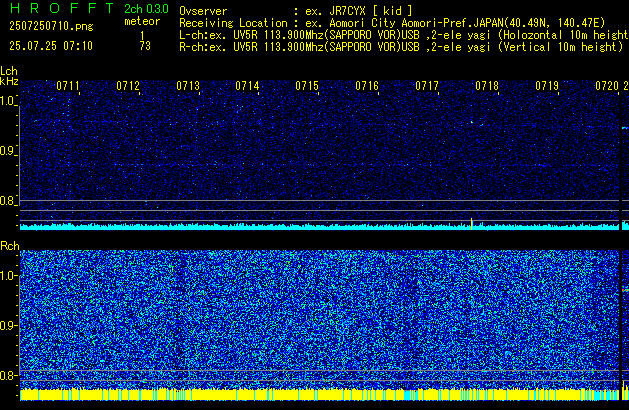The height and width of the screenshot is (410, 629).
Task: Click the cyan Lch signal level strip
Action: [319, 227]
